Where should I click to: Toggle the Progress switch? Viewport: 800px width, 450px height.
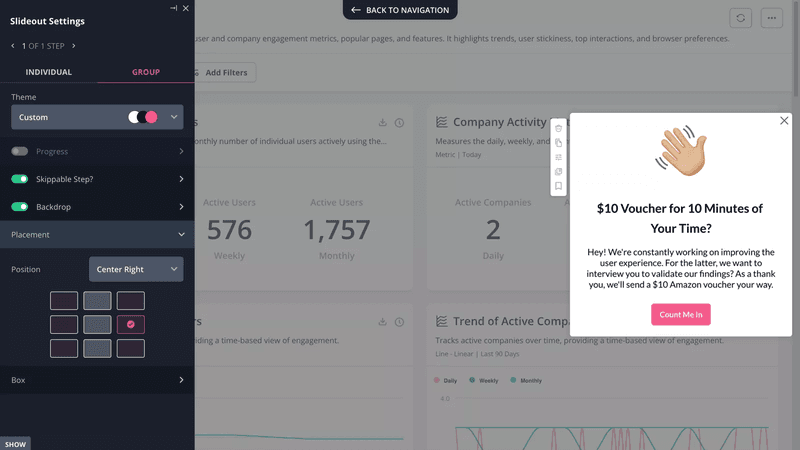20,151
